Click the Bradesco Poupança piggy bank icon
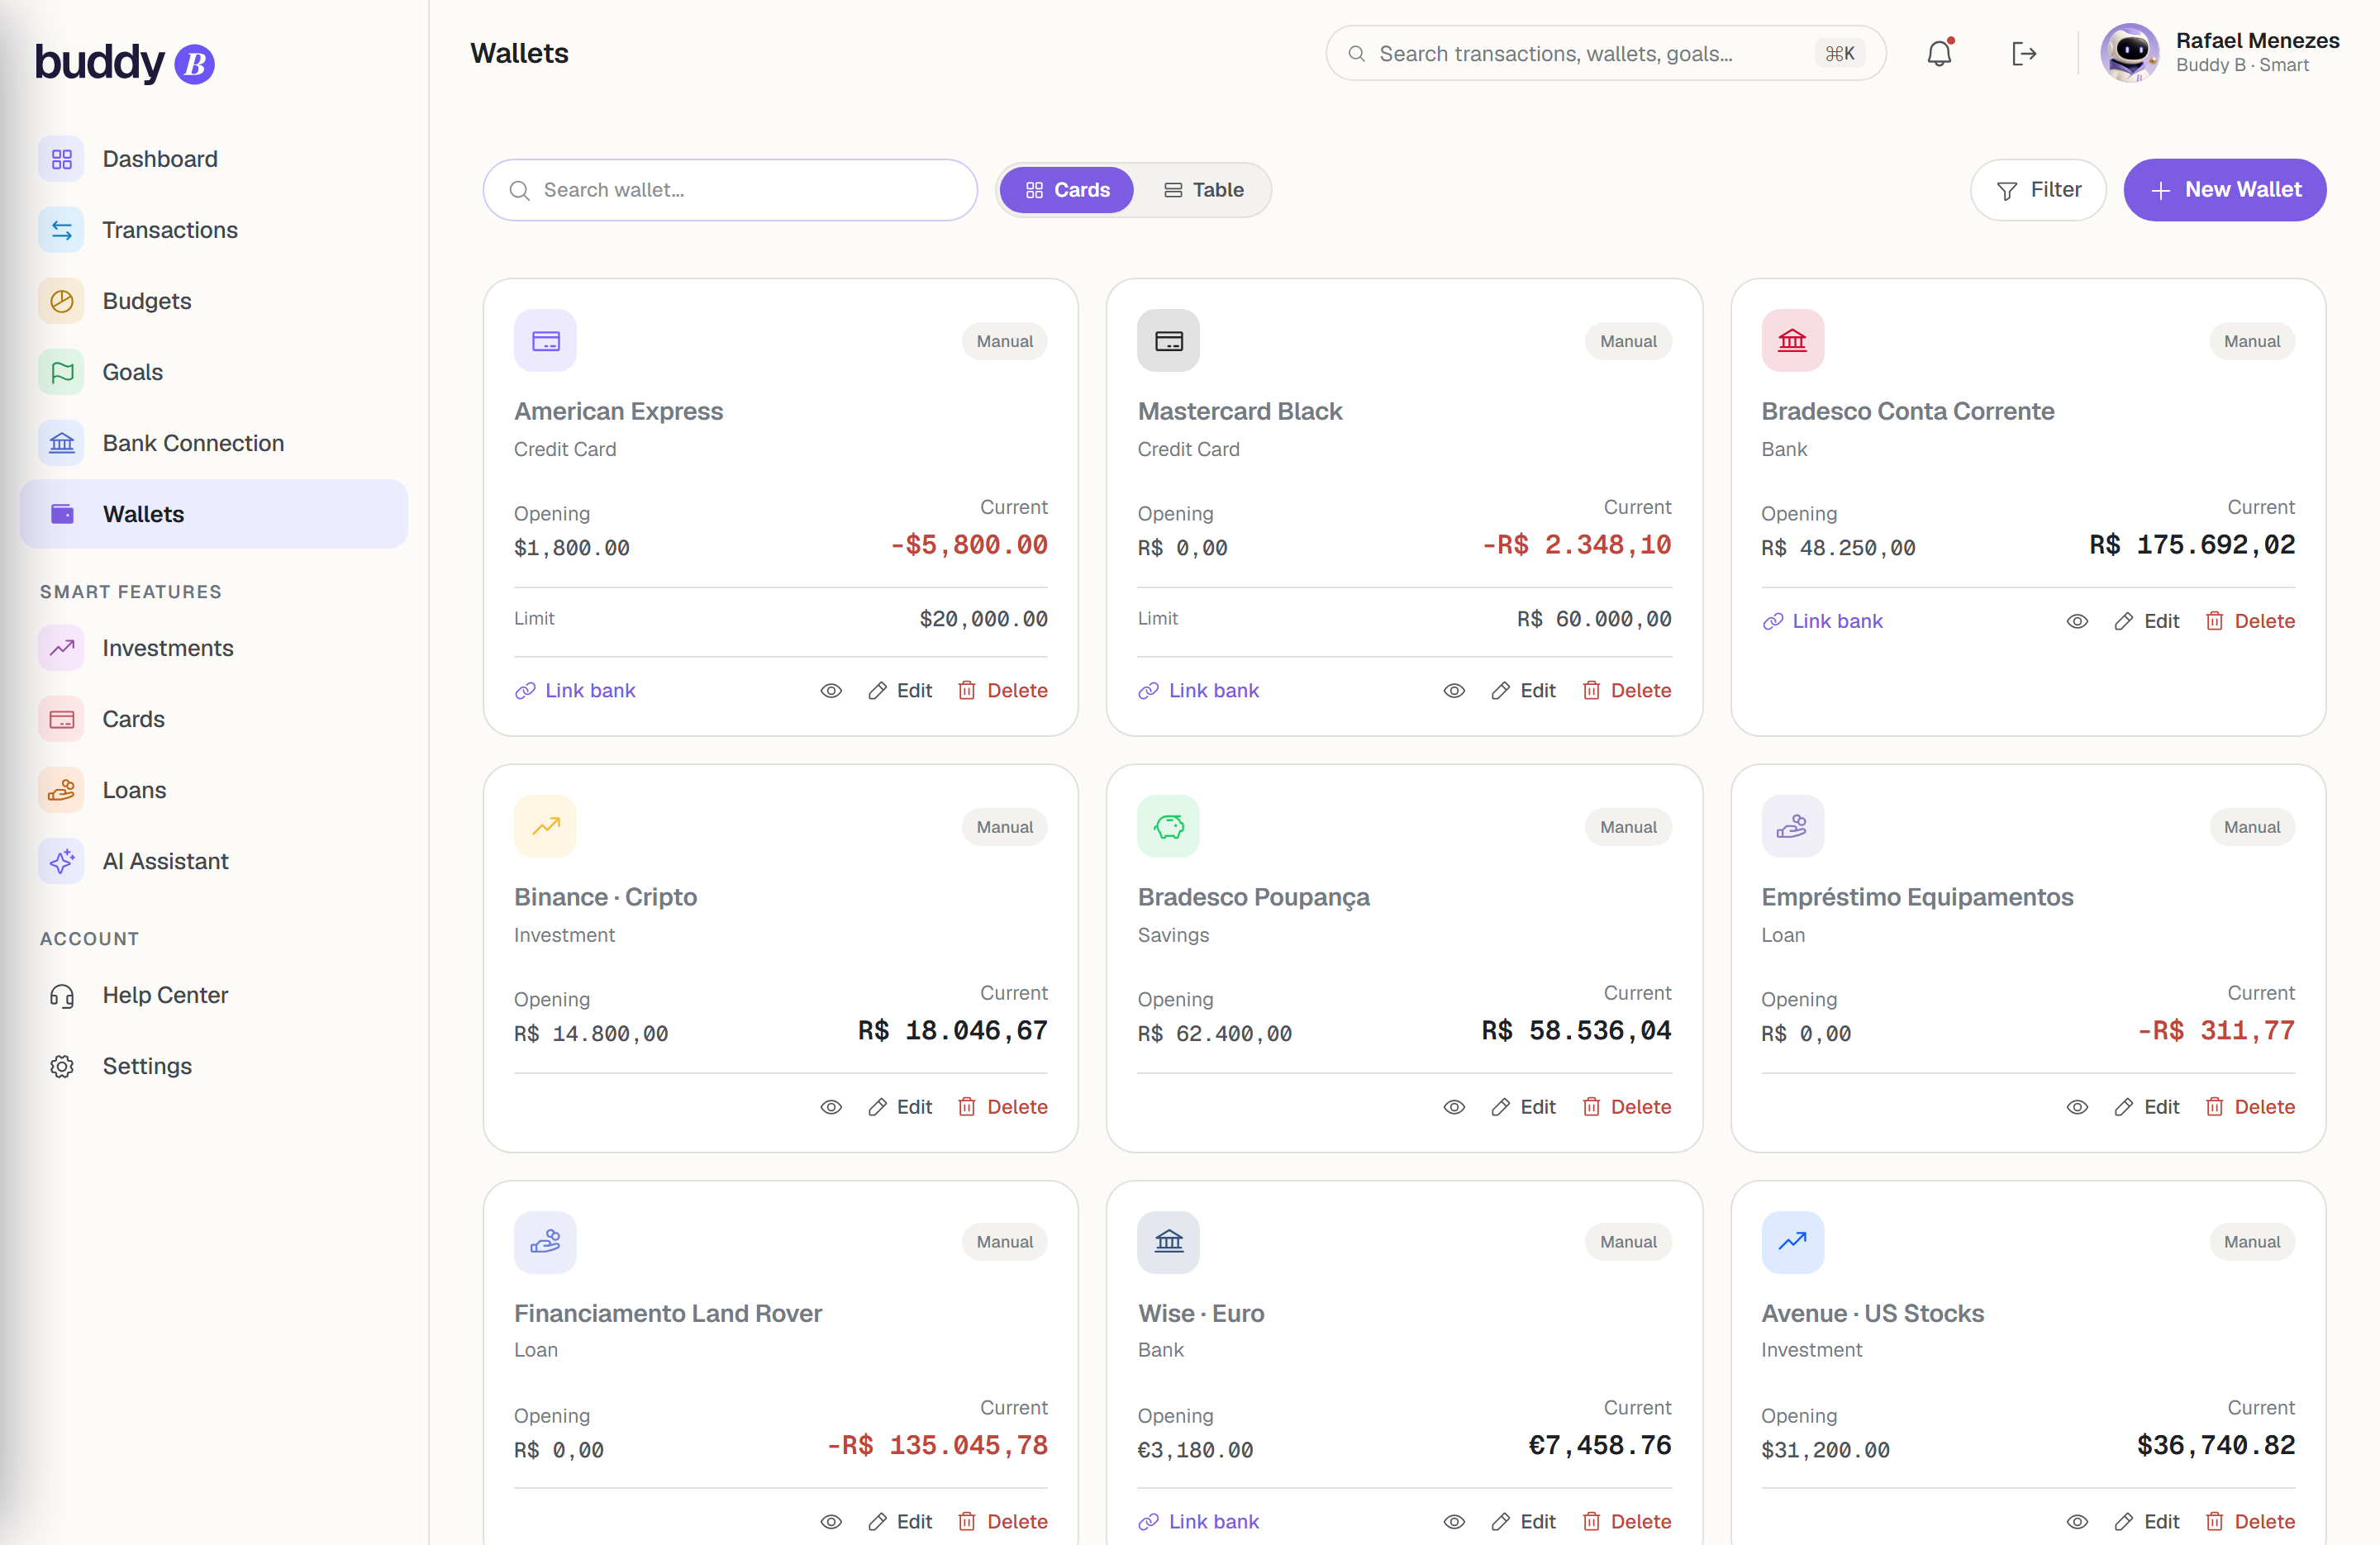The height and width of the screenshot is (1545, 2380). point(1168,826)
